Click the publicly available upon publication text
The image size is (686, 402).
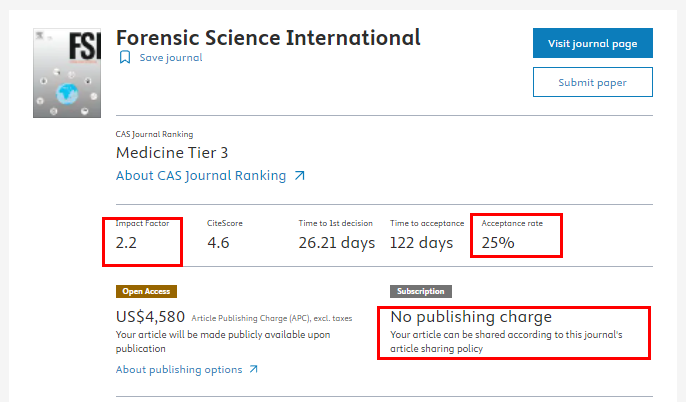(x=223, y=342)
